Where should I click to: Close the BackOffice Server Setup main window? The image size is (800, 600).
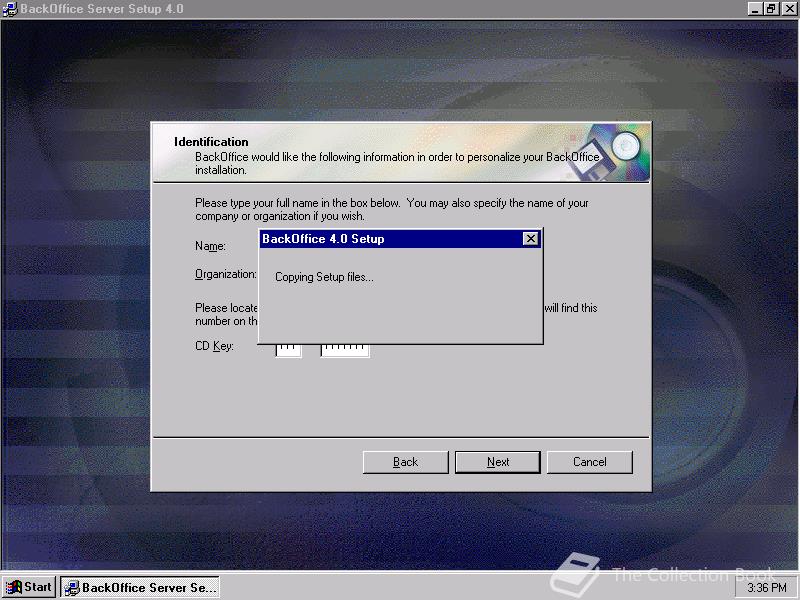[x=789, y=9]
